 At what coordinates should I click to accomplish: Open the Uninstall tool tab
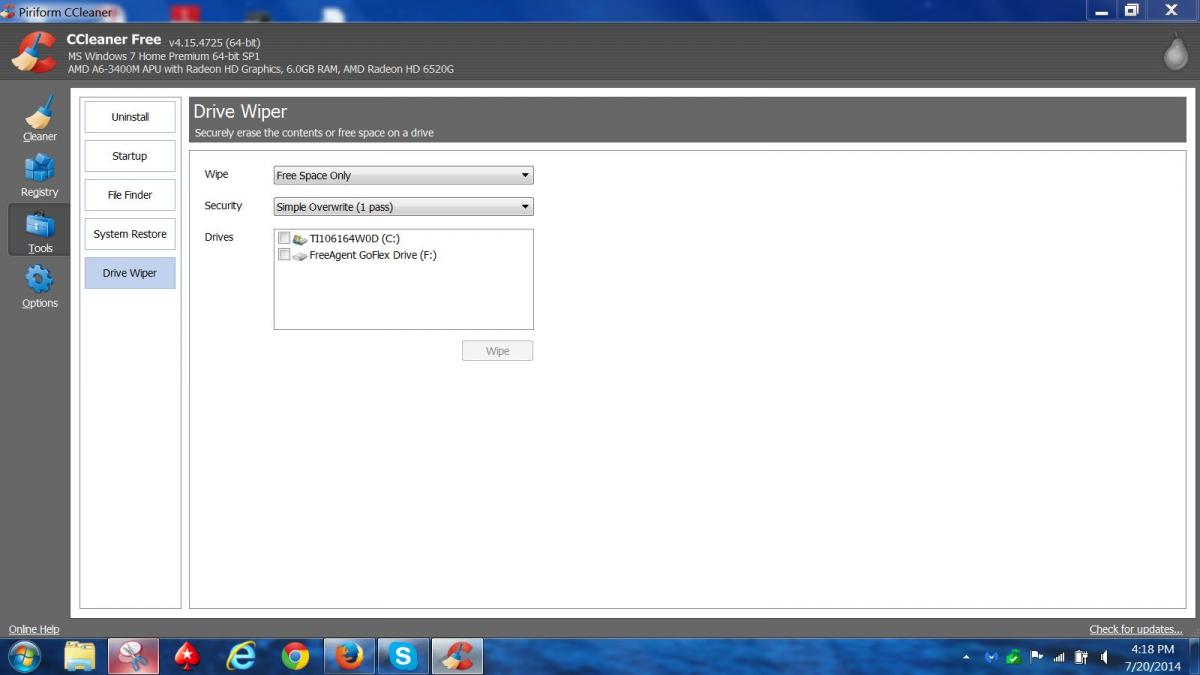[x=130, y=117]
